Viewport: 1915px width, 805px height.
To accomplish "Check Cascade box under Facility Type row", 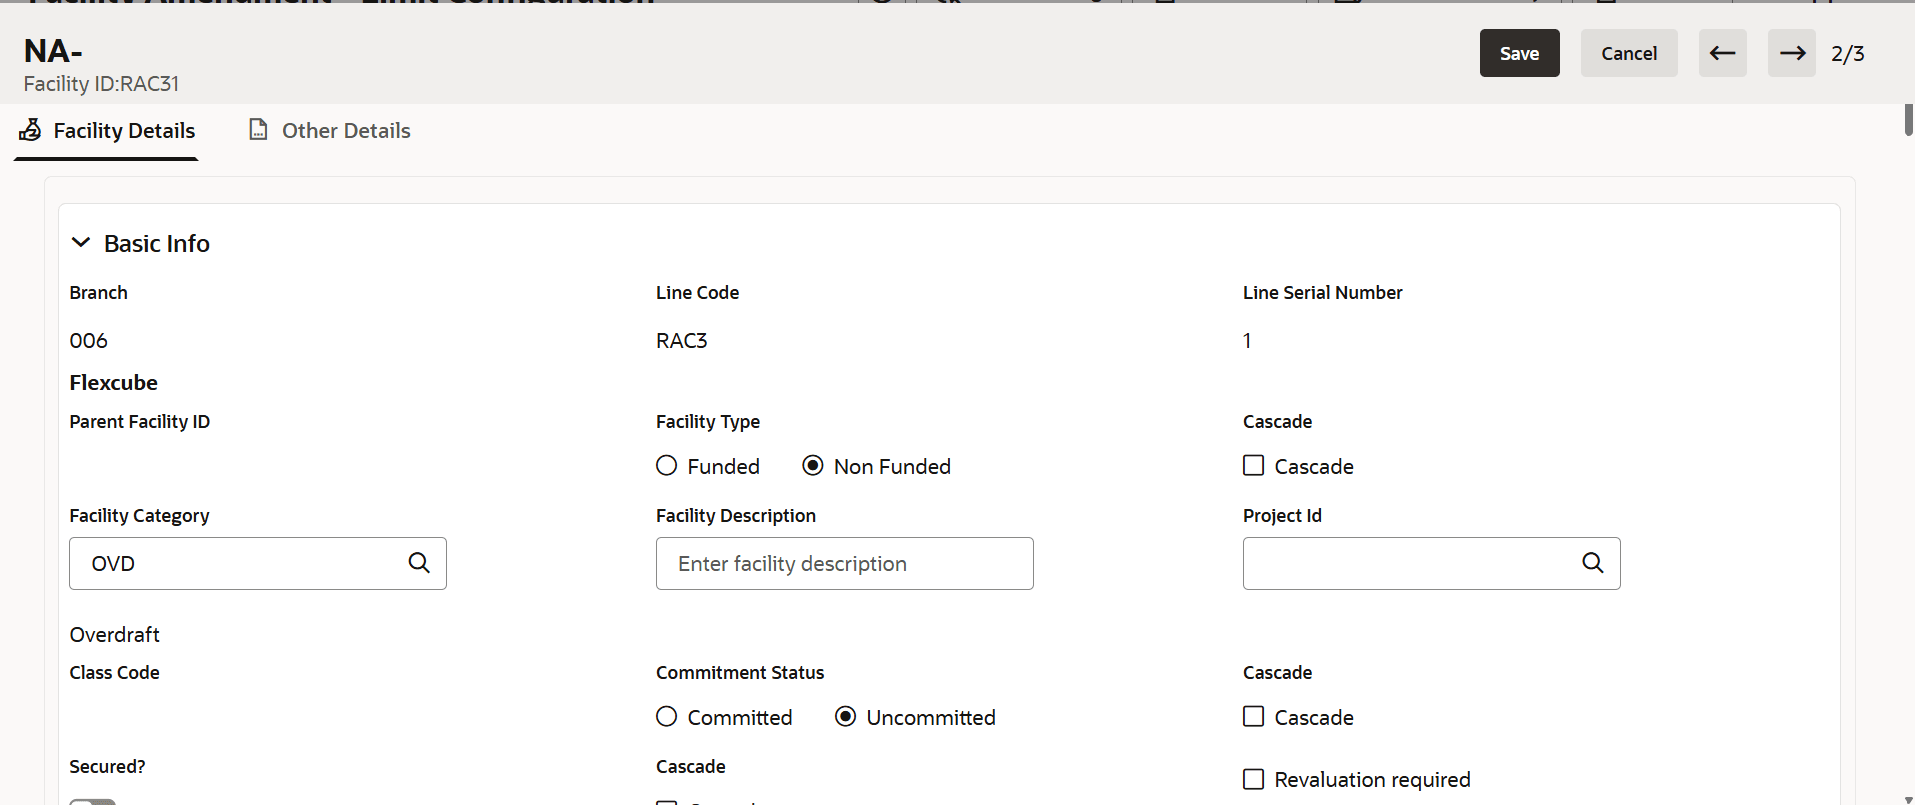I will tap(1253, 466).
